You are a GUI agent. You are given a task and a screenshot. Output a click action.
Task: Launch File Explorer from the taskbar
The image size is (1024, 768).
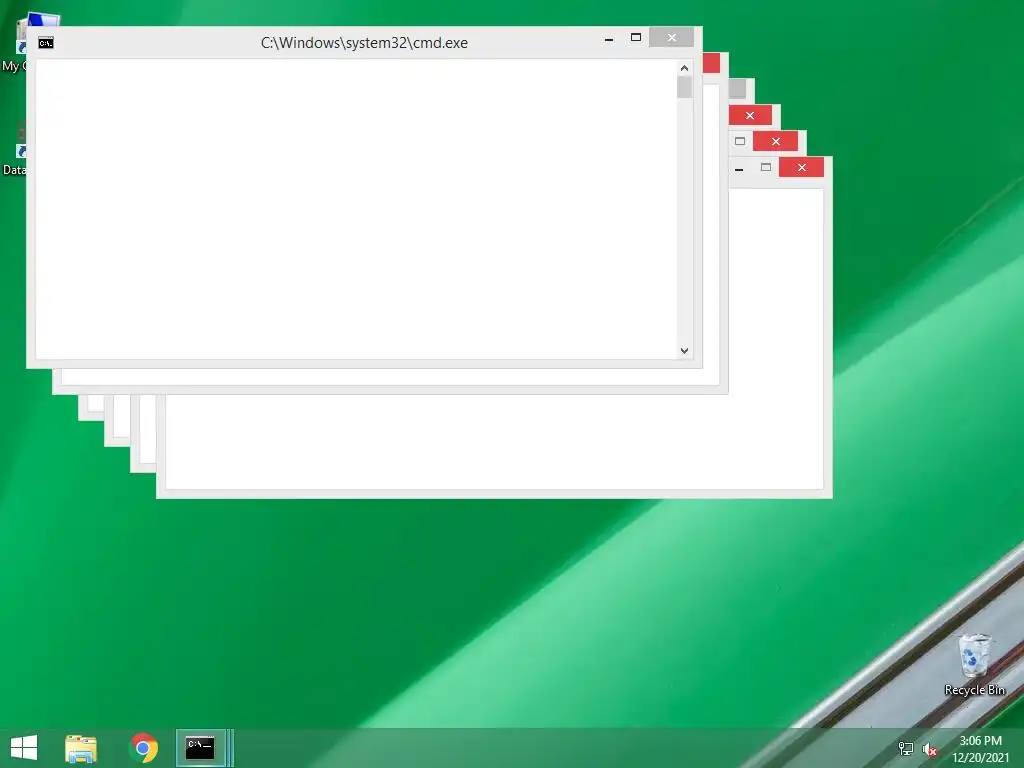pyautogui.click(x=81, y=748)
